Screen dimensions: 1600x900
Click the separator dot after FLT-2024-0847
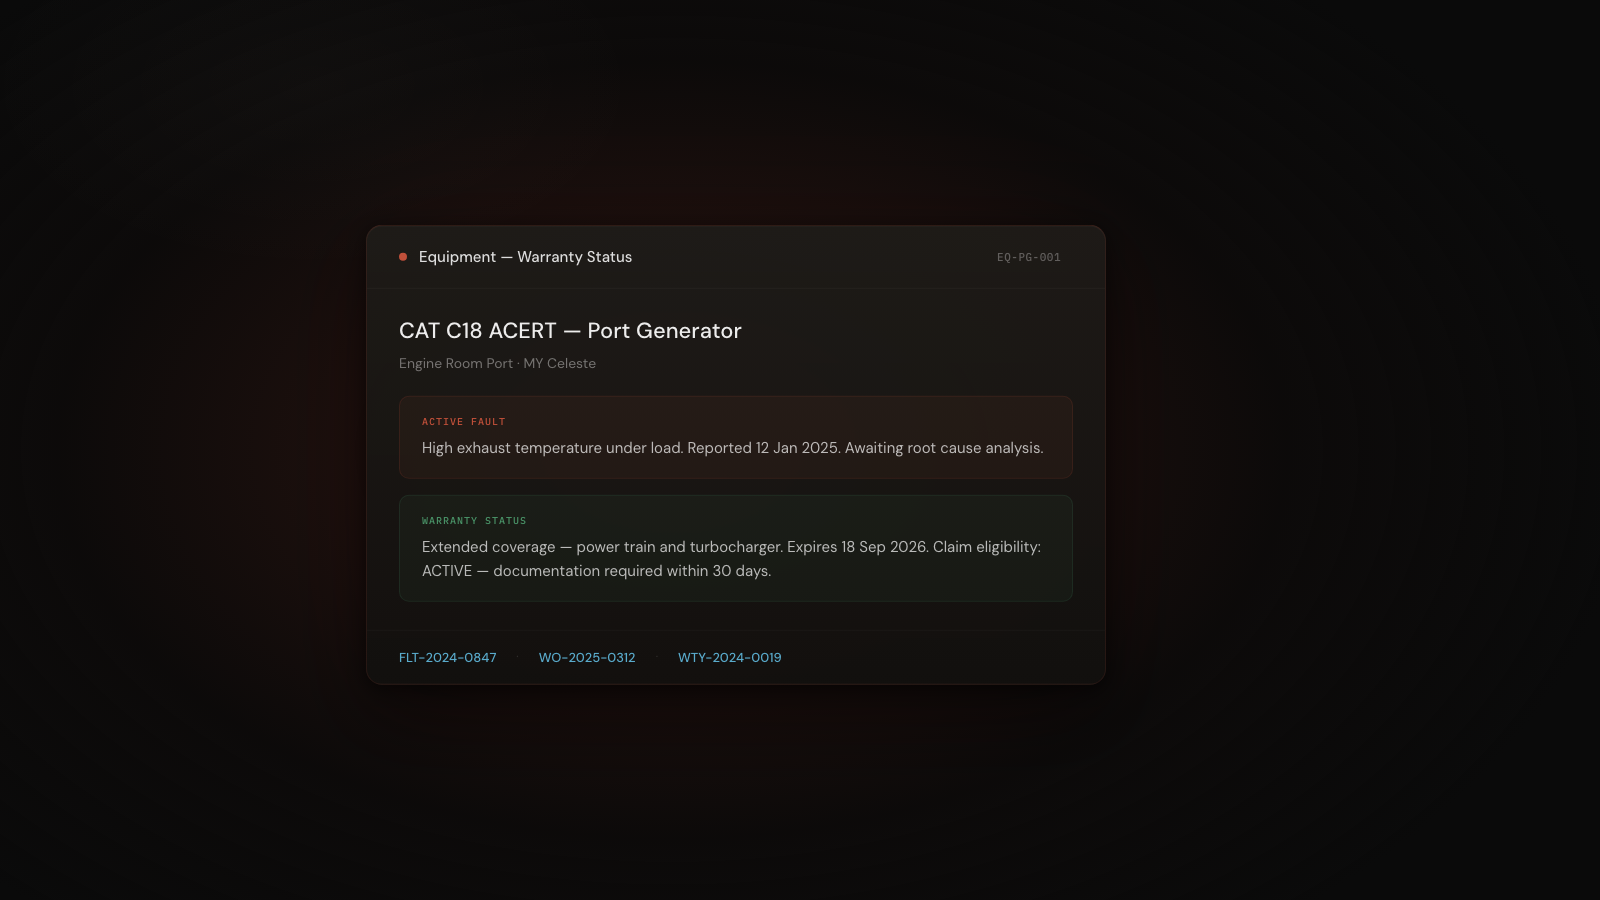(517, 658)
